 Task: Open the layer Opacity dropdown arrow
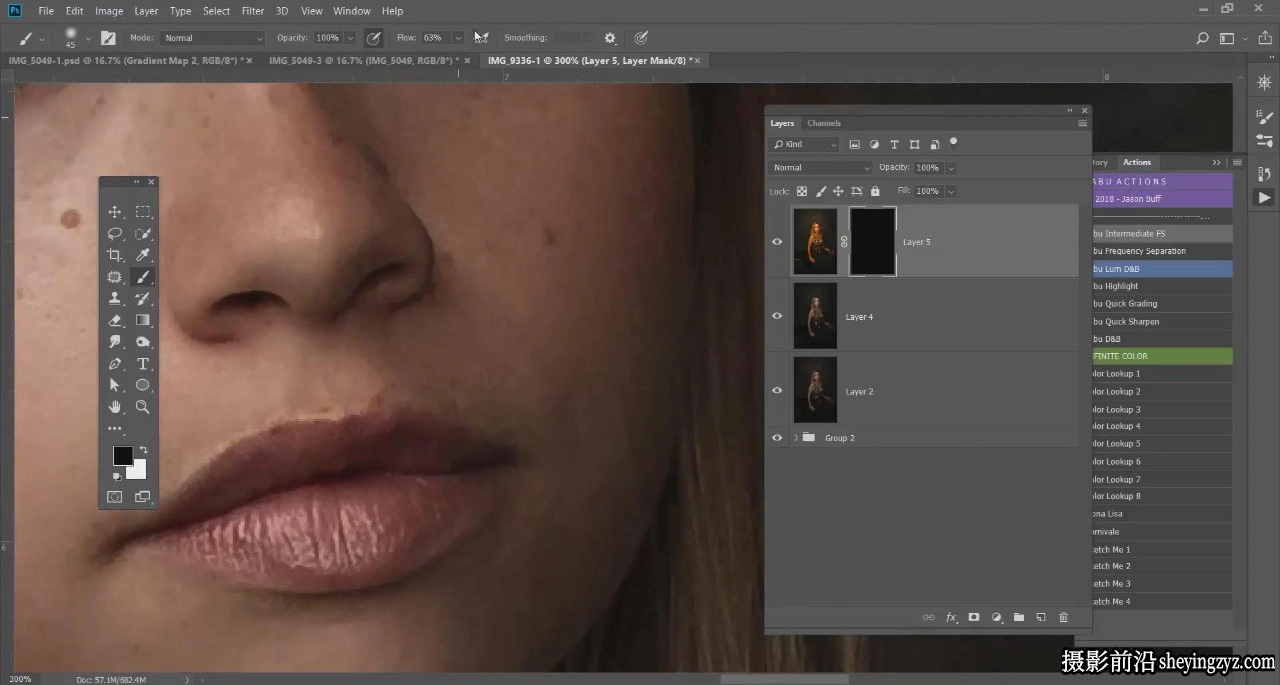(x=949, y=168)
